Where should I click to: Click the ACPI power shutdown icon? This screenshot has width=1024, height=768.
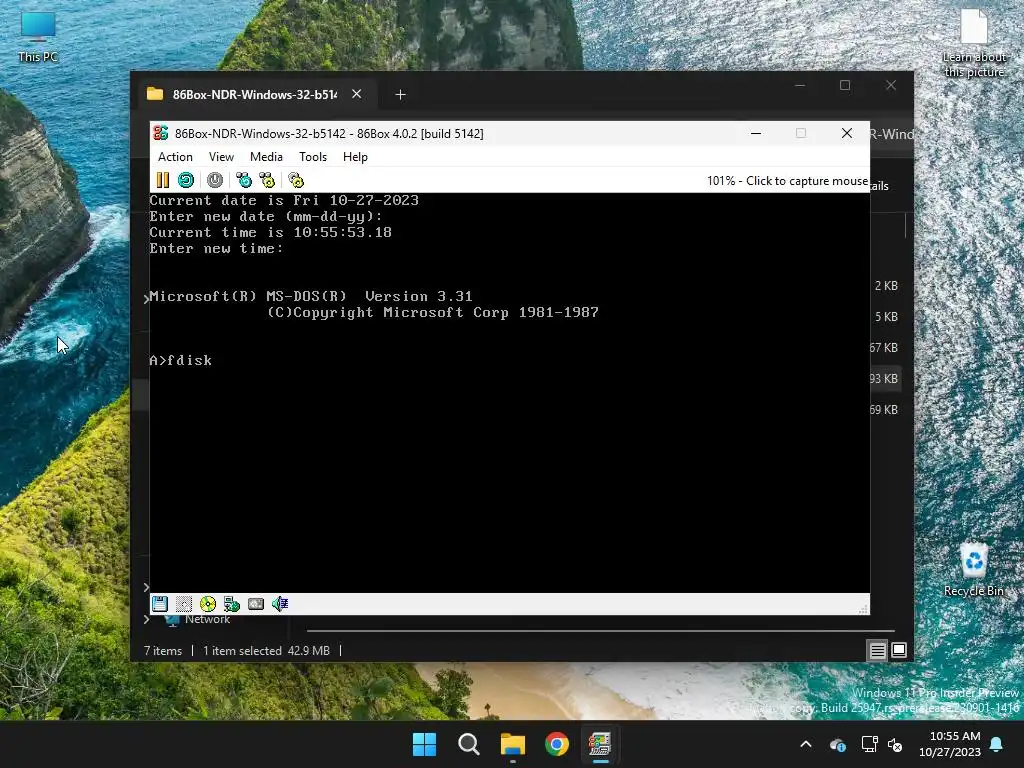[215, 180]
